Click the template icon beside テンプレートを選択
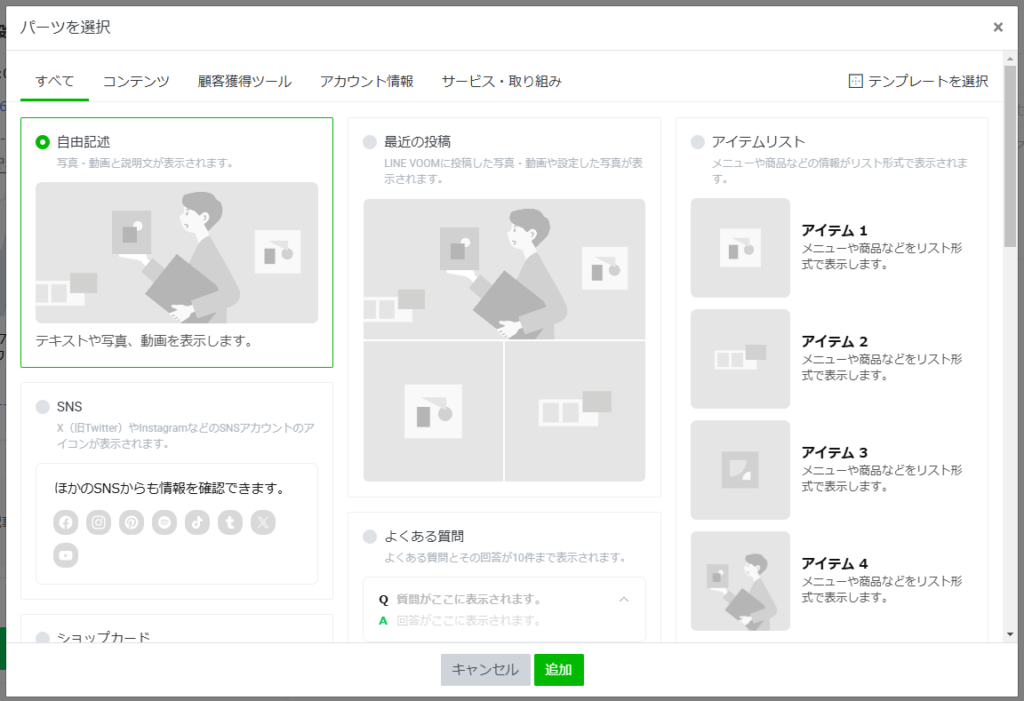1024x701 pixels. 855,81
